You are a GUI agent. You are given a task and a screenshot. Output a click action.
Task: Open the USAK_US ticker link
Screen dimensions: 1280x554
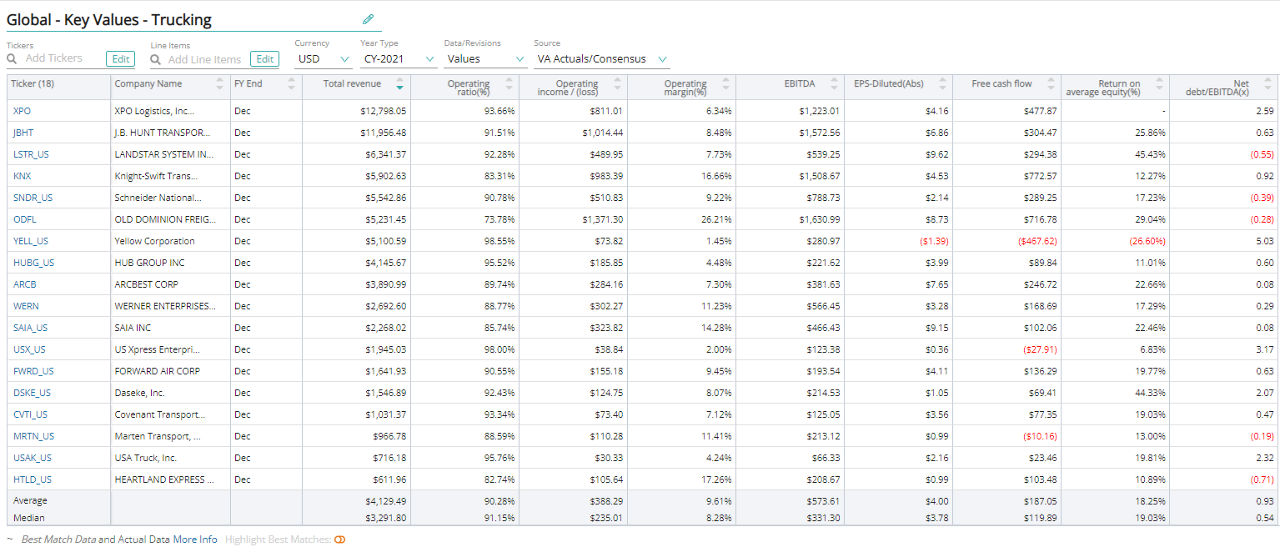pyautogui.click(x=31, y=458)
